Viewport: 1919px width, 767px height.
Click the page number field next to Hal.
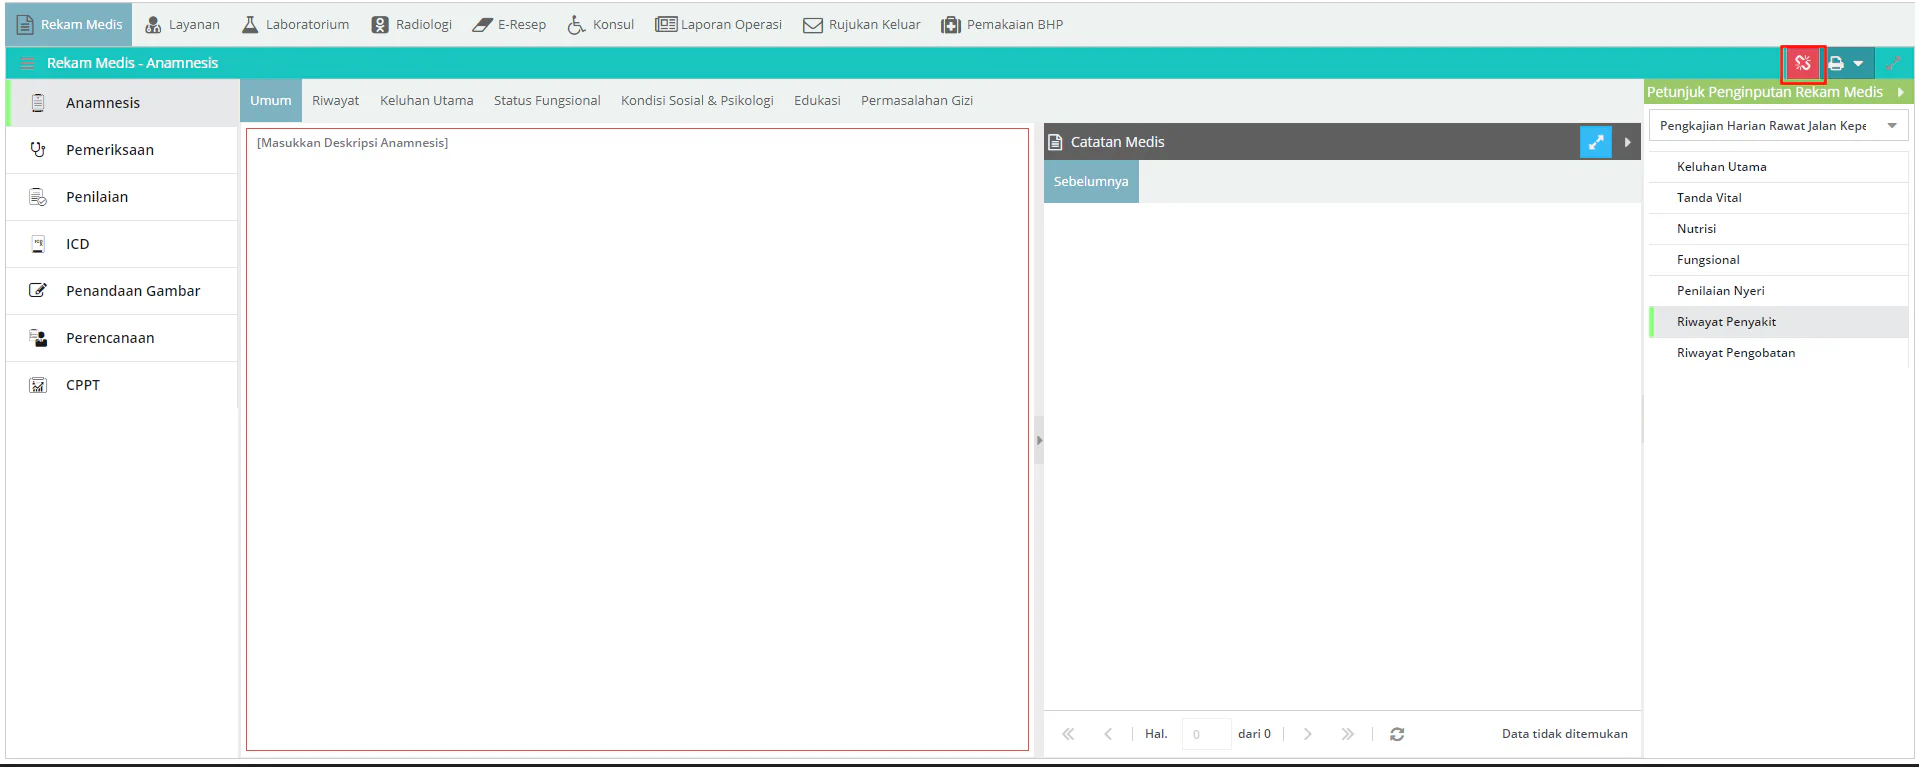(x=1206, y=734)
